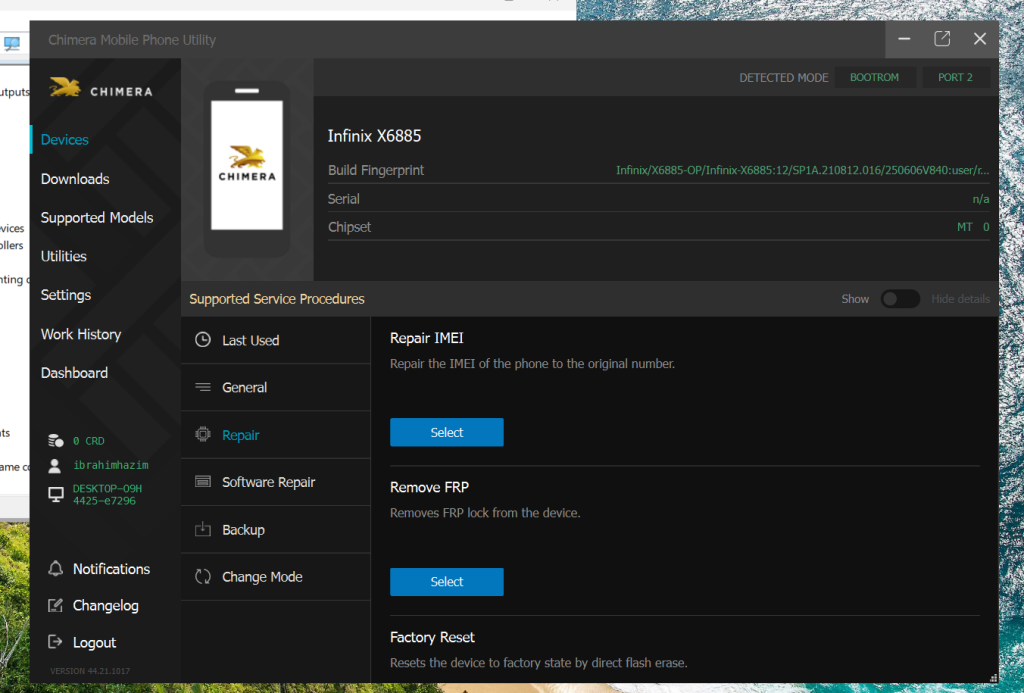The height and width of the screenshot is (693, 1024).
Task: Click the Repair chip icon
Action: 203,434
